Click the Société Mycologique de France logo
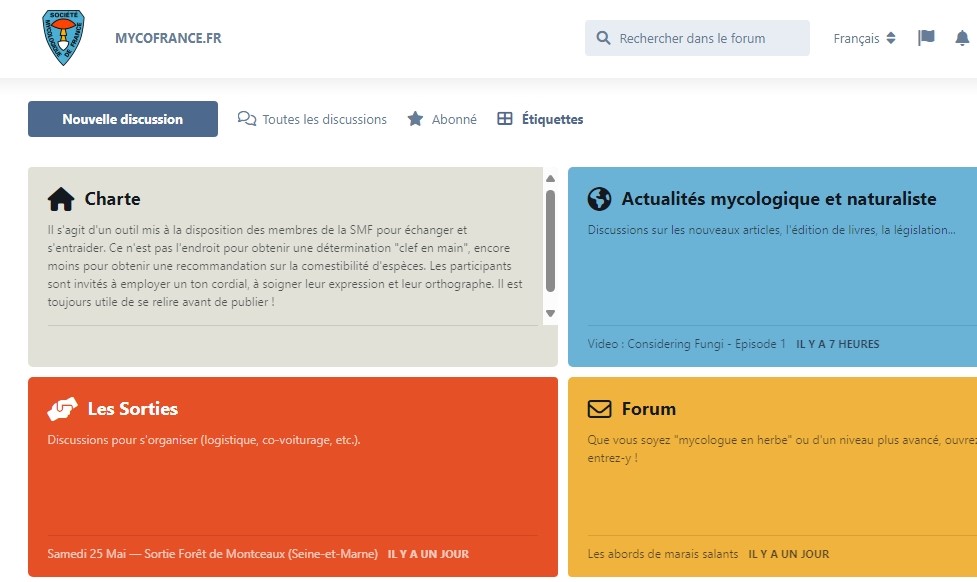977x582 pixels. click(x=64, y=38)
